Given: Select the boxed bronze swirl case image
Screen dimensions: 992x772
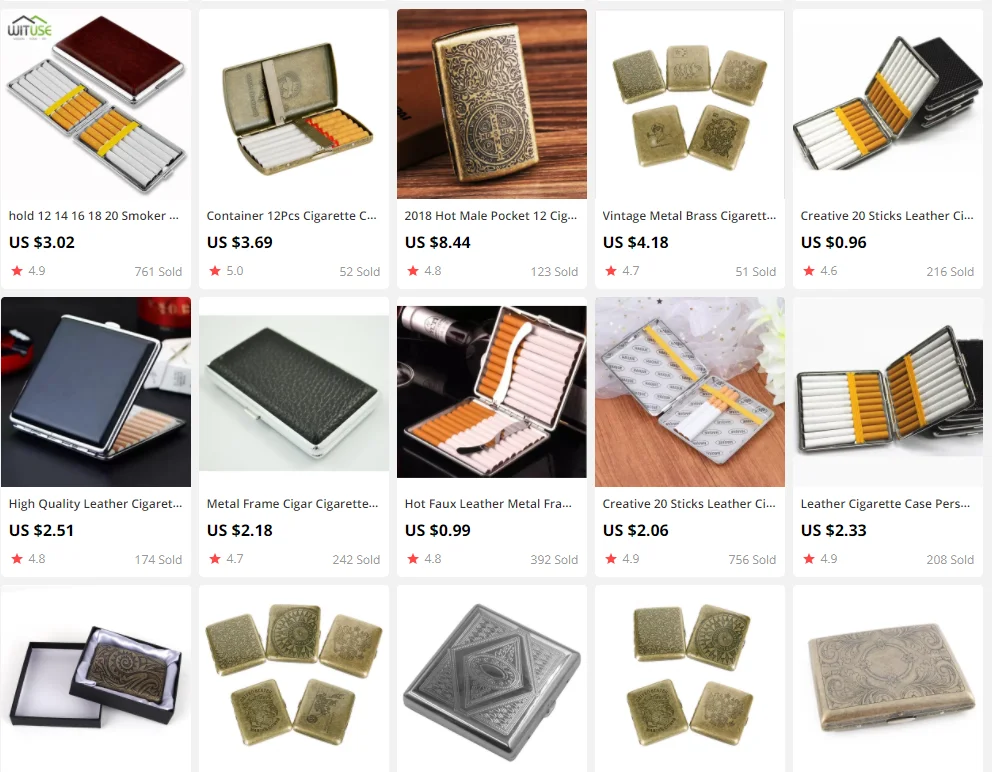Looking at the screenshot, I should pos(96,678).
